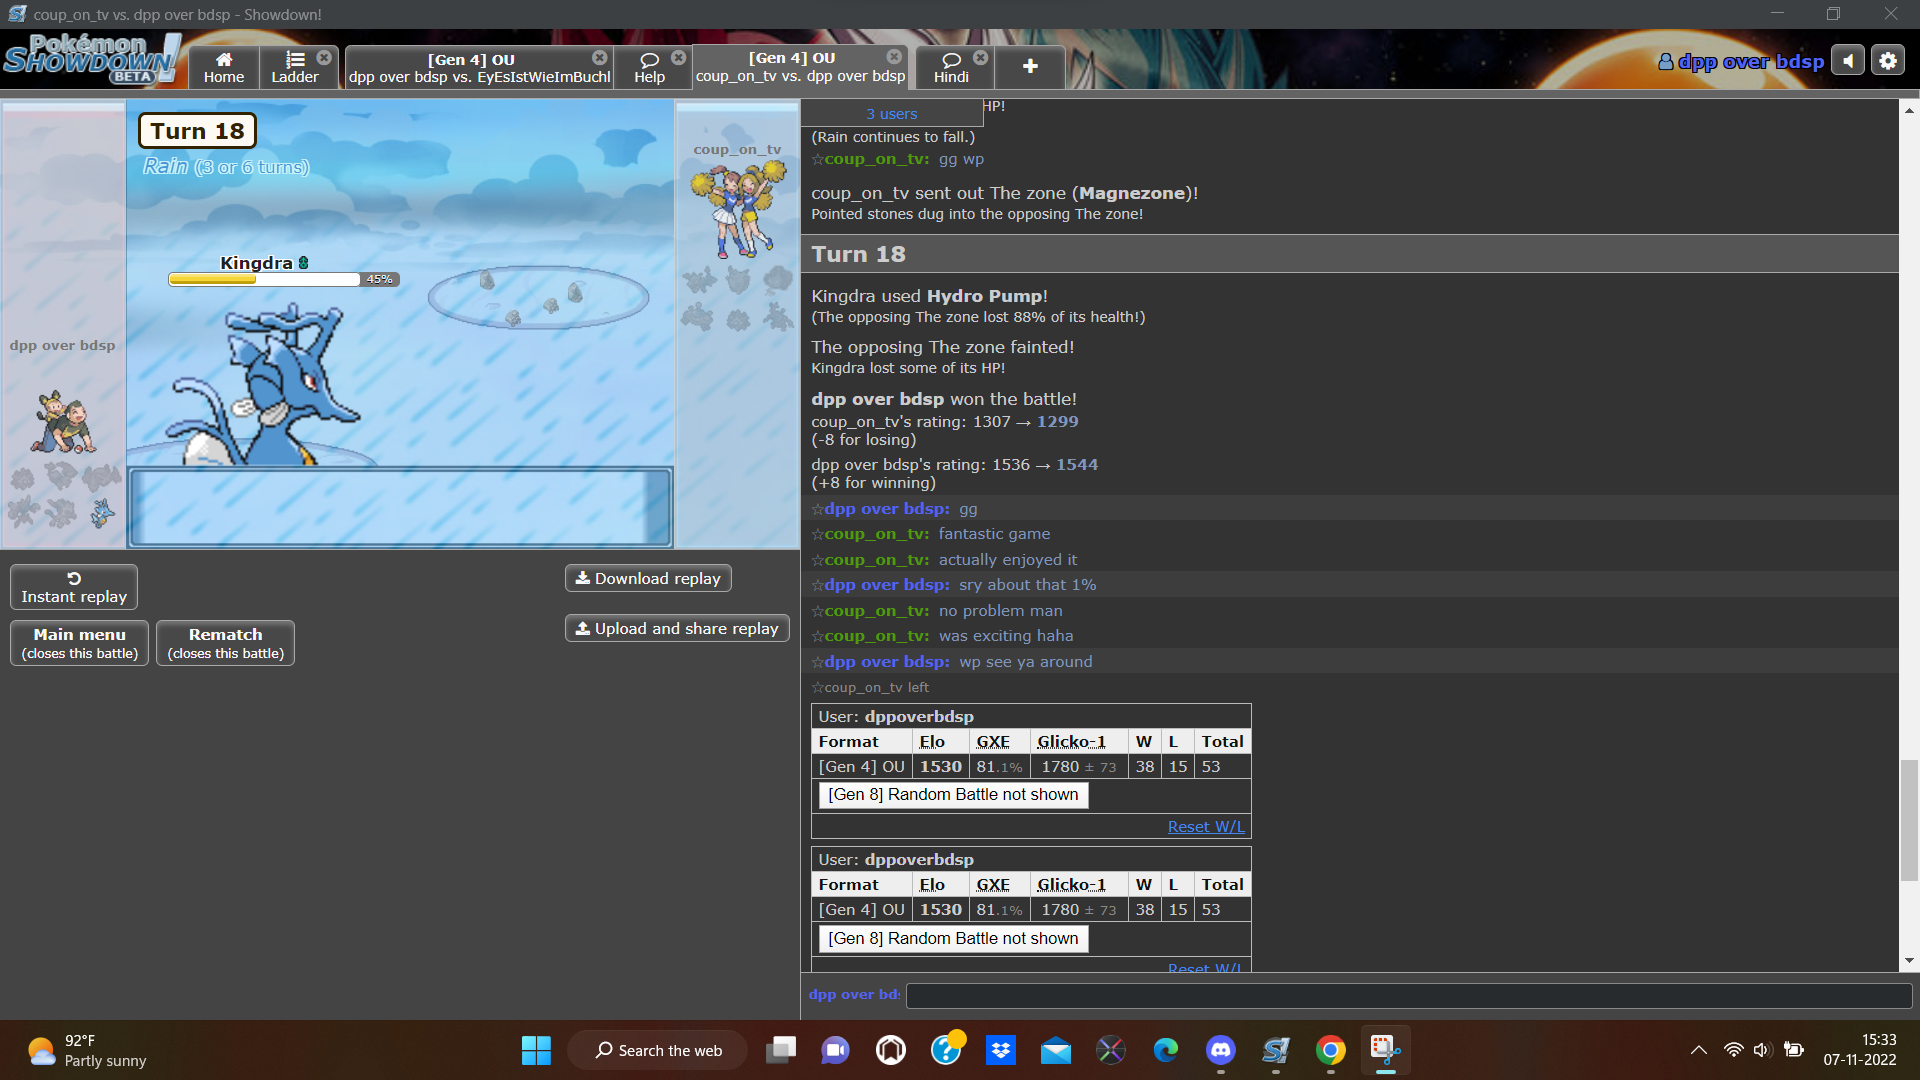Show the 3 users list
Image resolution: width=1920 pixels, height=1080 pixels.
pyautogui.click(x=891, y=114)
